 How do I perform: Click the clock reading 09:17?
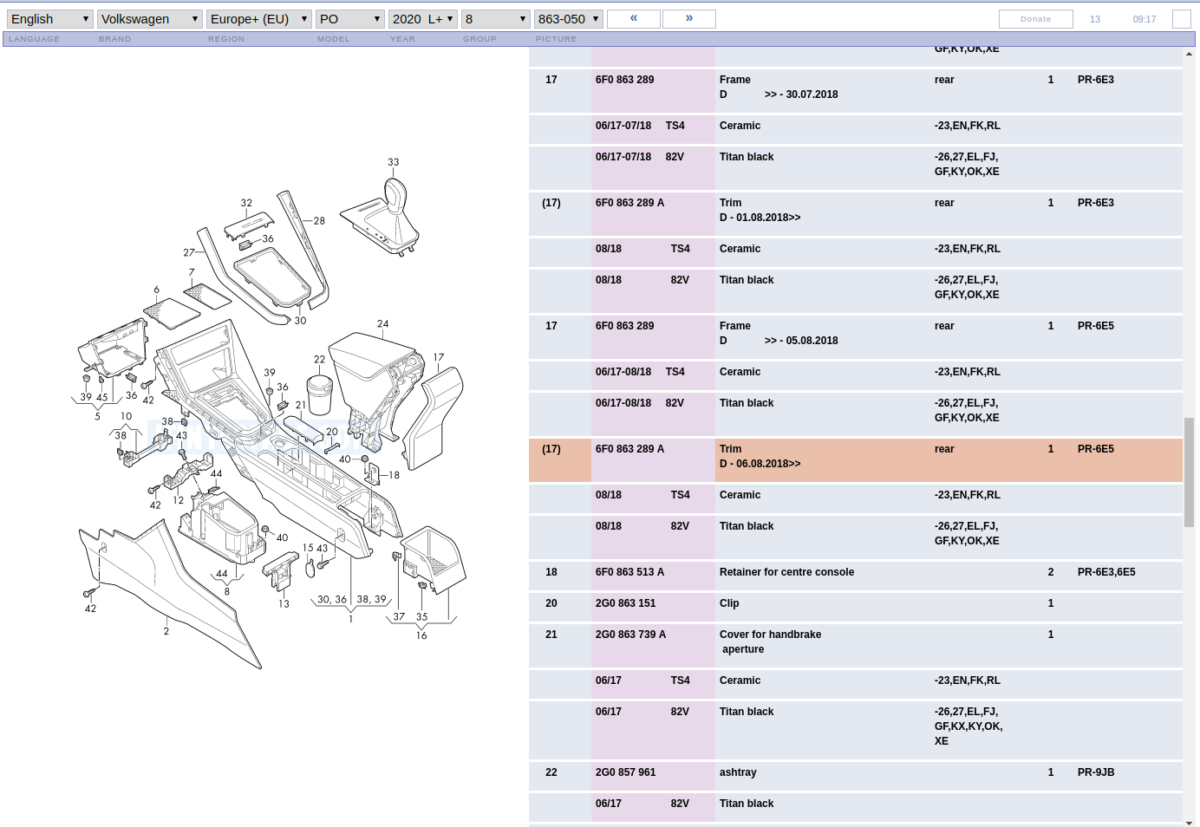[1144, 19]
